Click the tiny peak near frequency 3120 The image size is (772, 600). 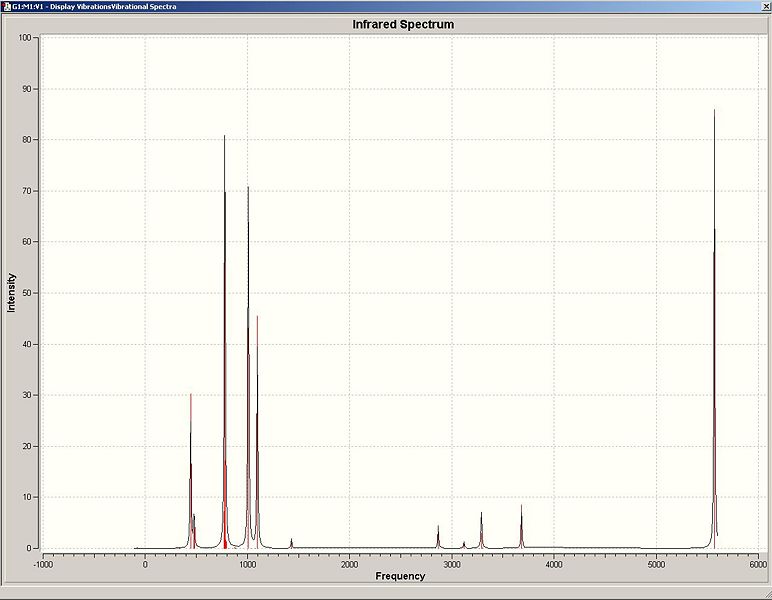coord(464,545)
